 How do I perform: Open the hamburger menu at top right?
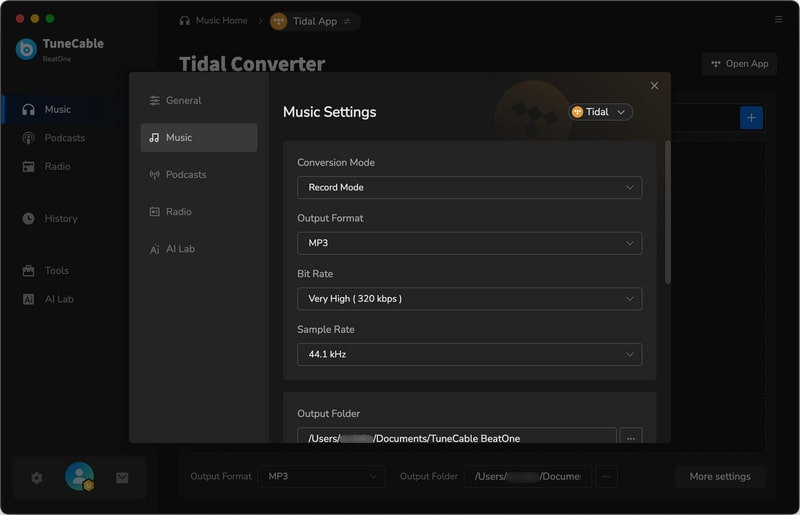click(x=778, y=19)
